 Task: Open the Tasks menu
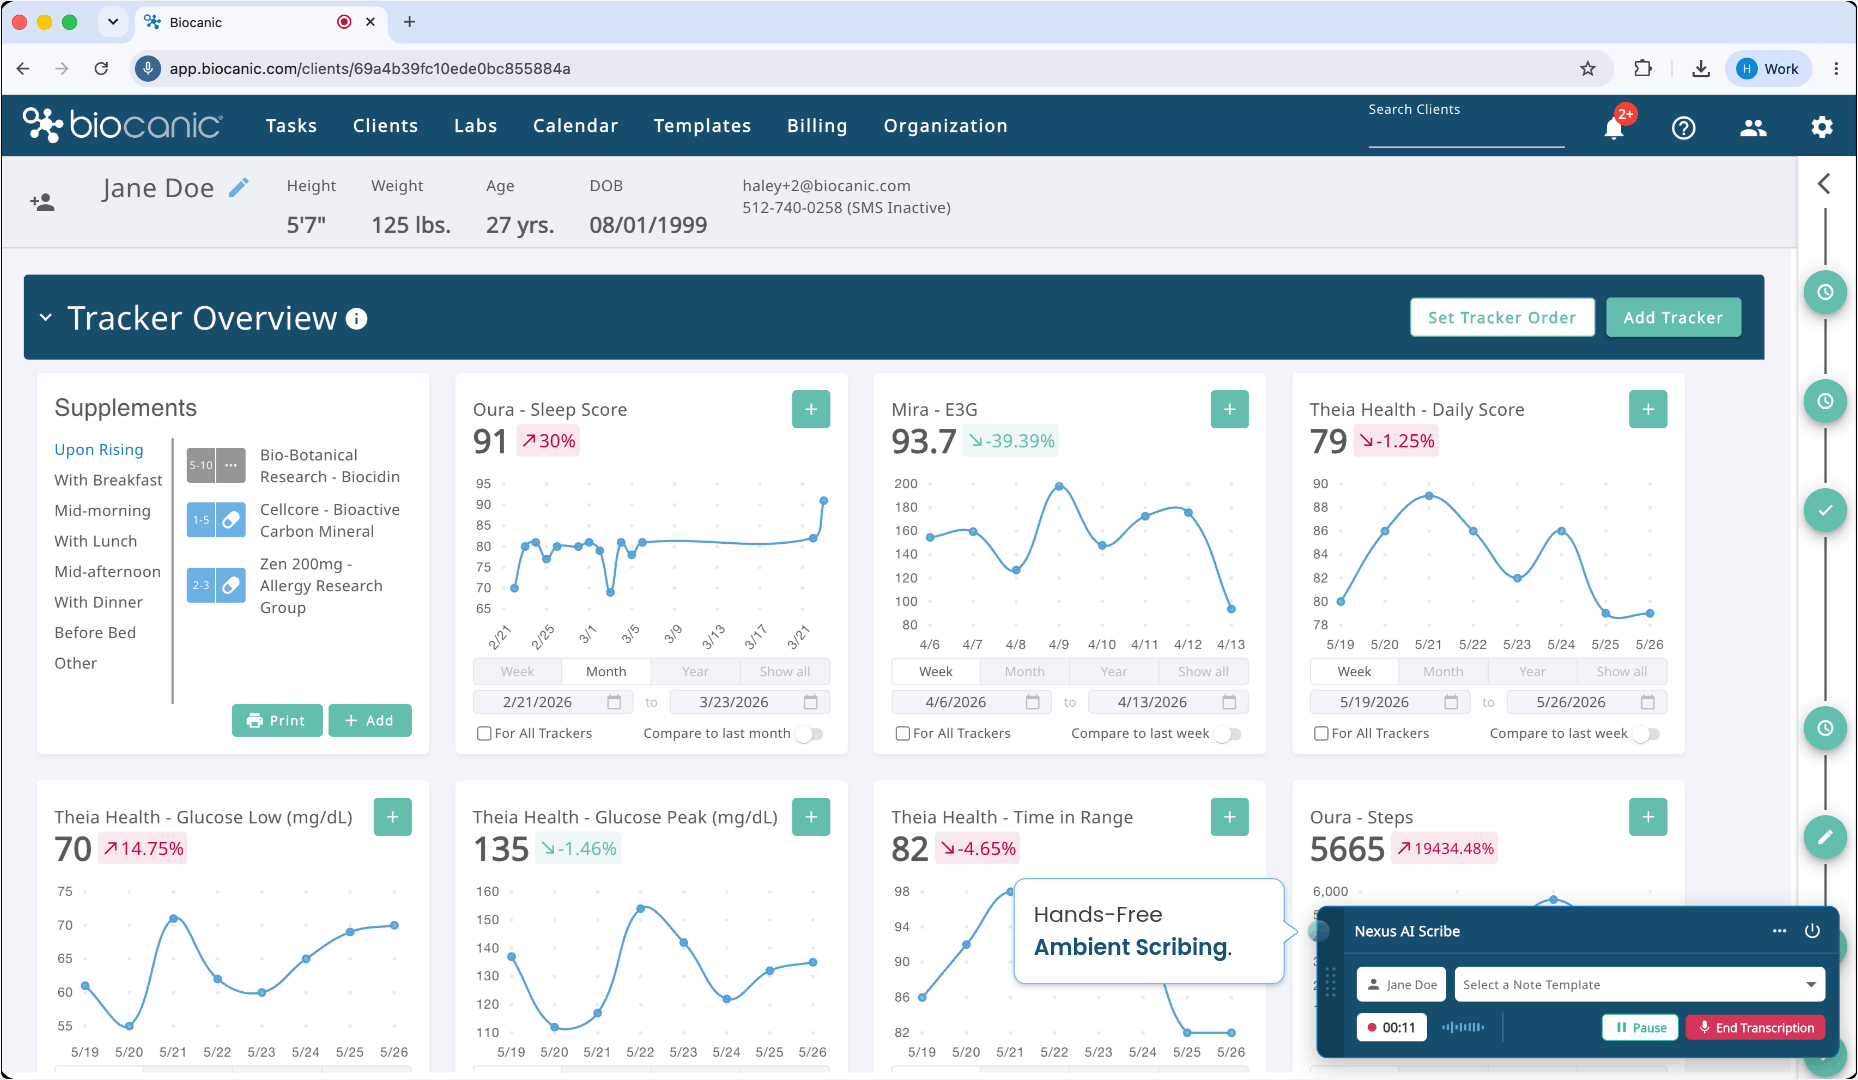(x=291, y=126)
